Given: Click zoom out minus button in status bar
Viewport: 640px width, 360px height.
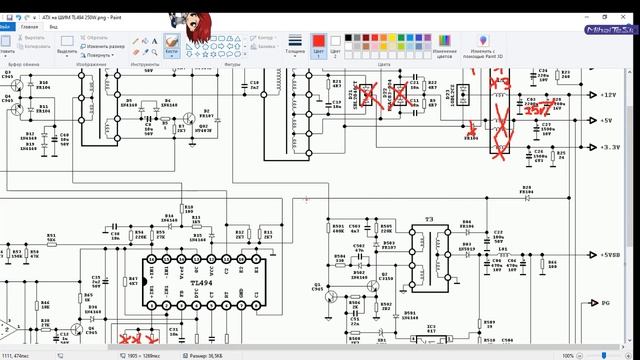Looking at the screenshot, I should click(579, 356).
